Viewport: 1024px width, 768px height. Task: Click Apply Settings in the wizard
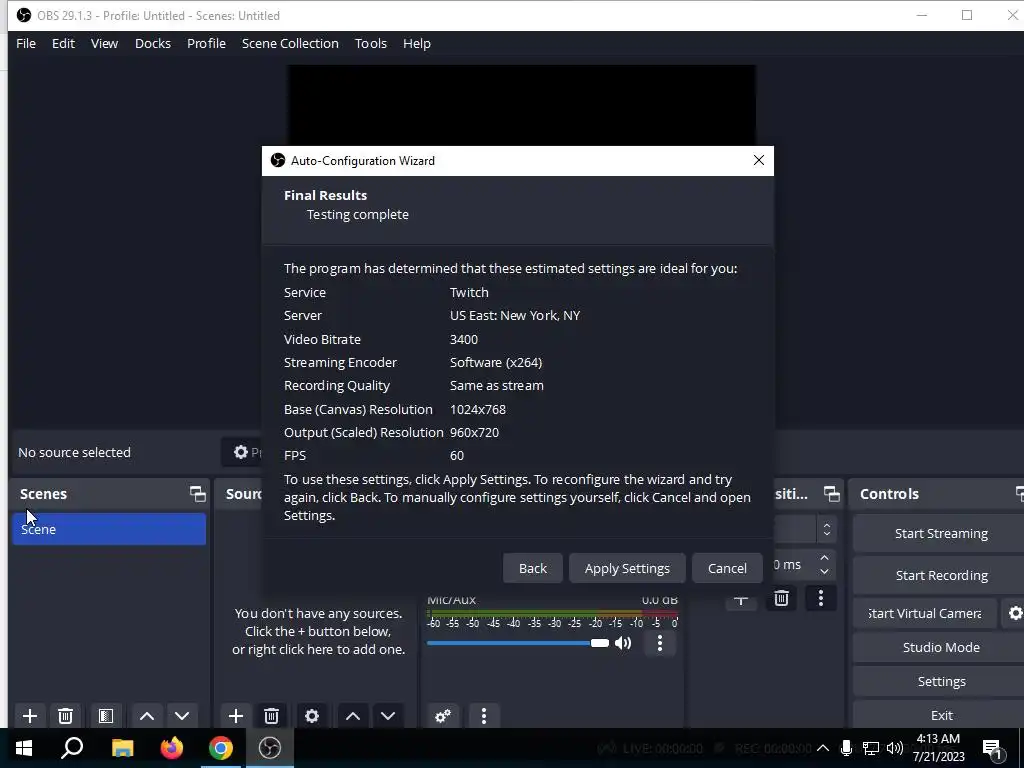click(x=627, y=568)
